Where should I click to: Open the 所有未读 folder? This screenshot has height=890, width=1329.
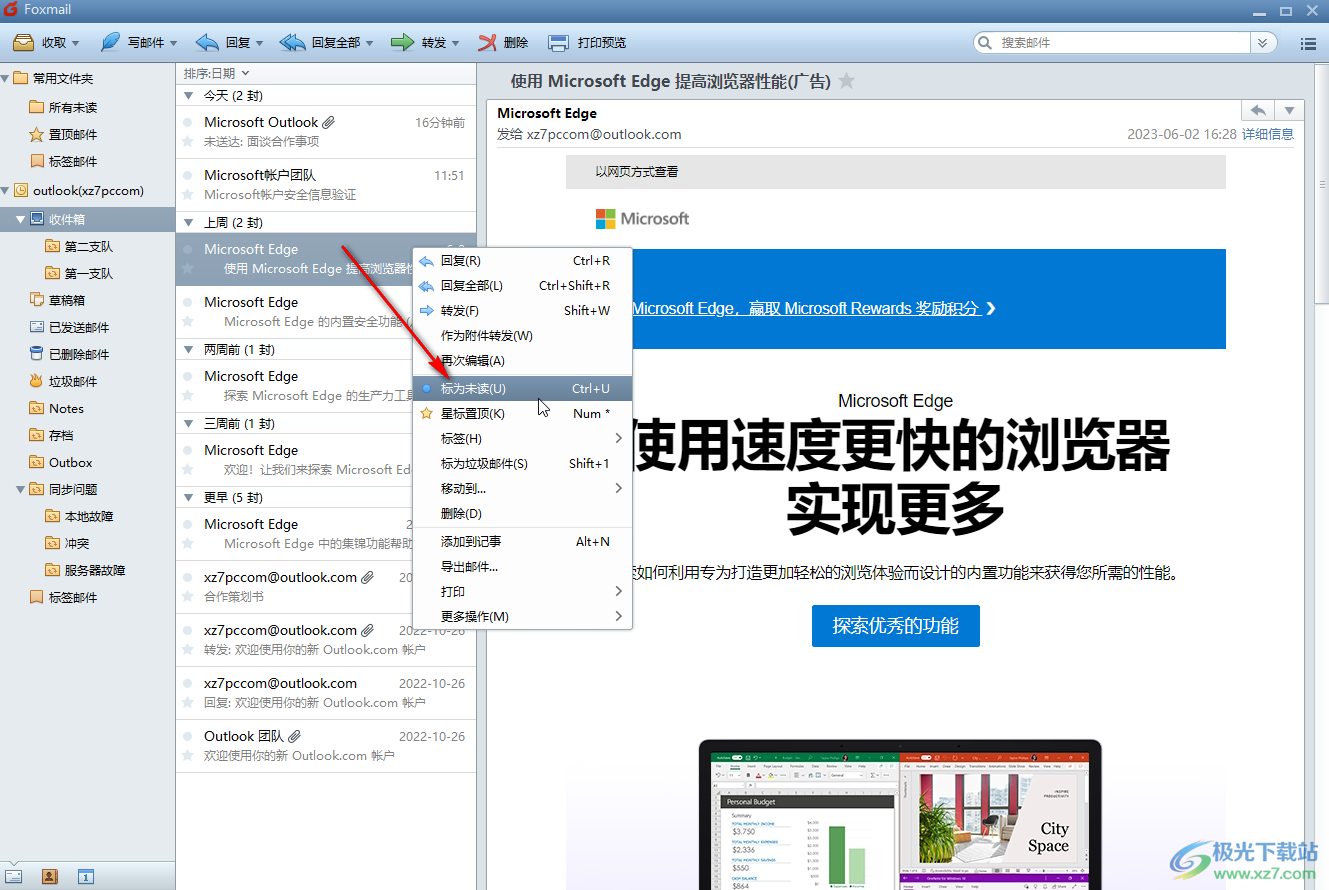73,107
